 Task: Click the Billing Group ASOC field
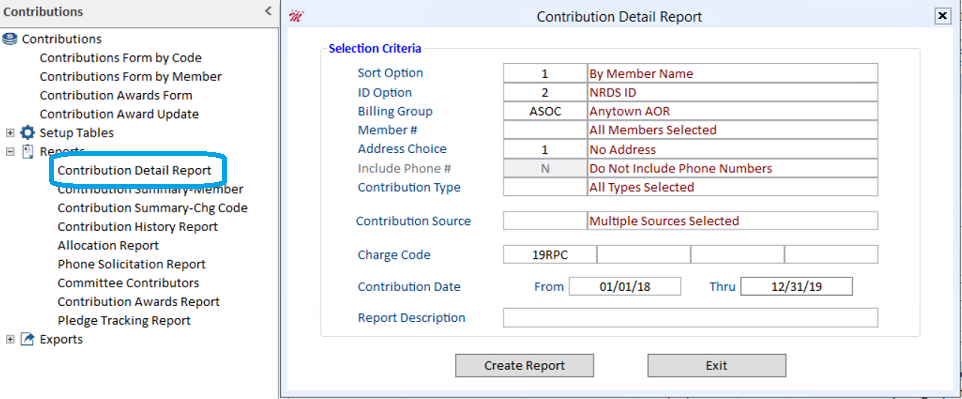545,112
